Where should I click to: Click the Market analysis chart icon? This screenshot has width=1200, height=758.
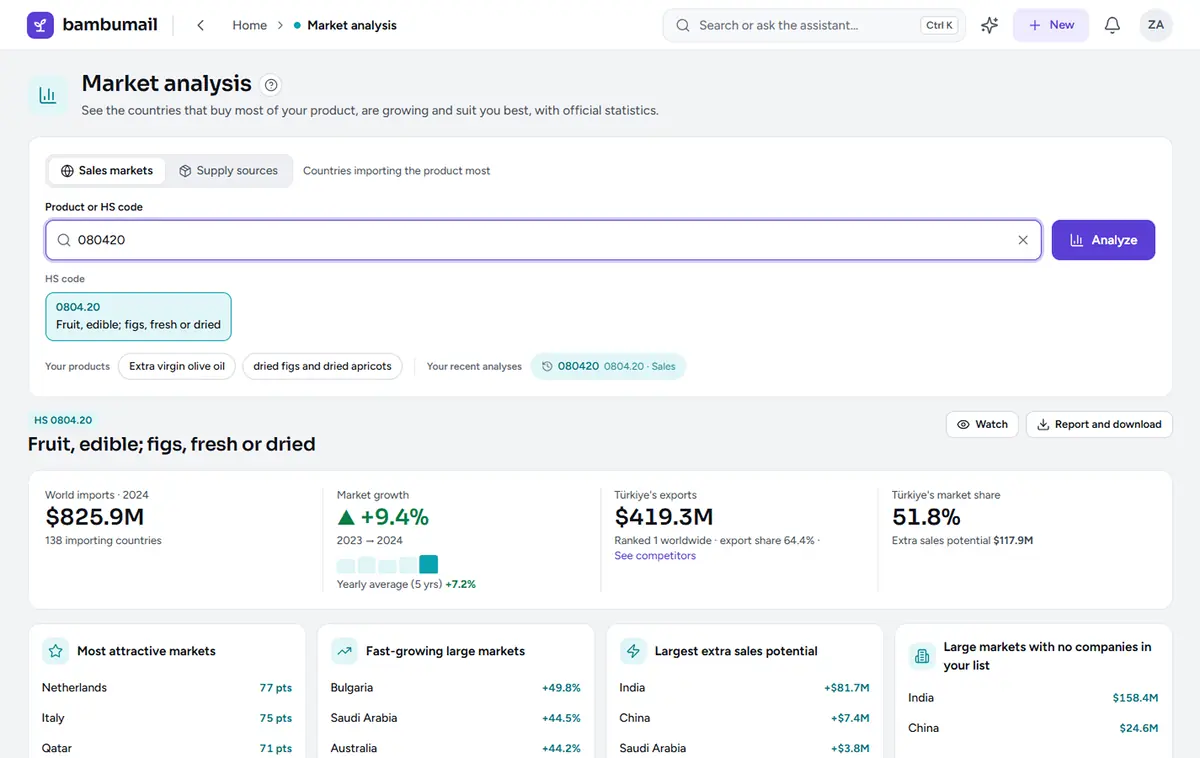(x=47, y=95)
